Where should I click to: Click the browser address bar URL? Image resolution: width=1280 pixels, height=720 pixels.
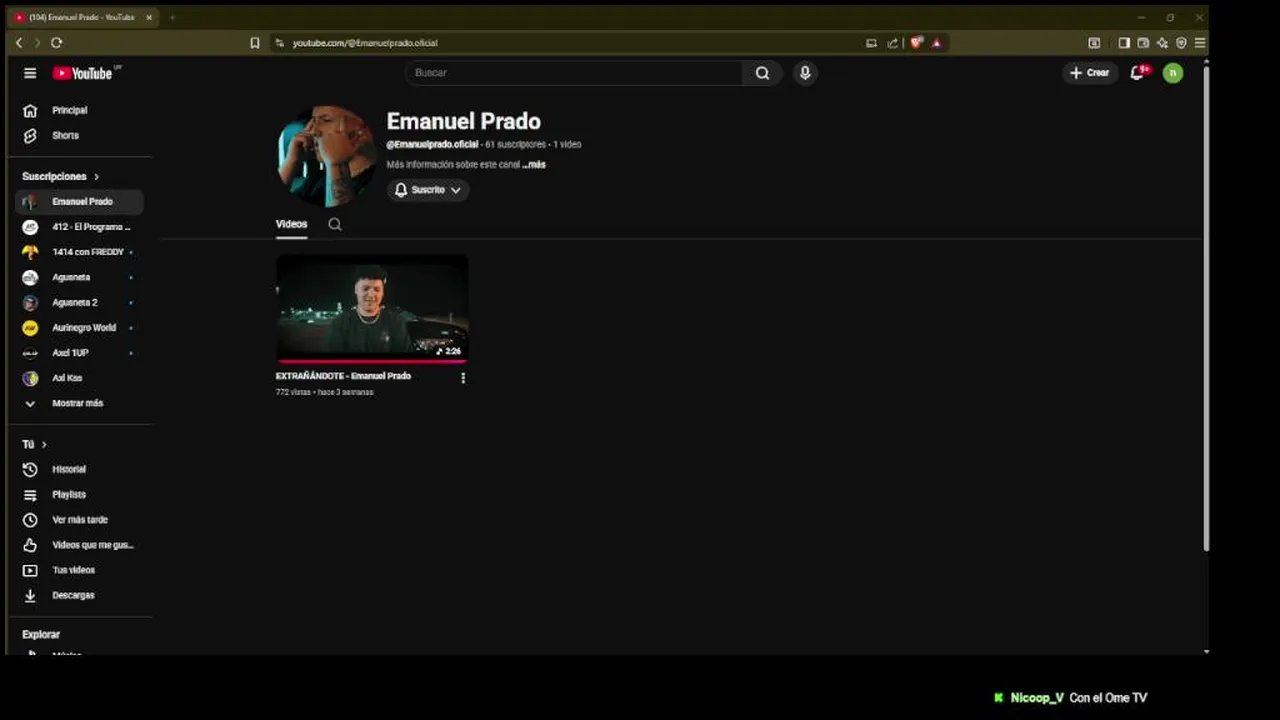[365, 43]
